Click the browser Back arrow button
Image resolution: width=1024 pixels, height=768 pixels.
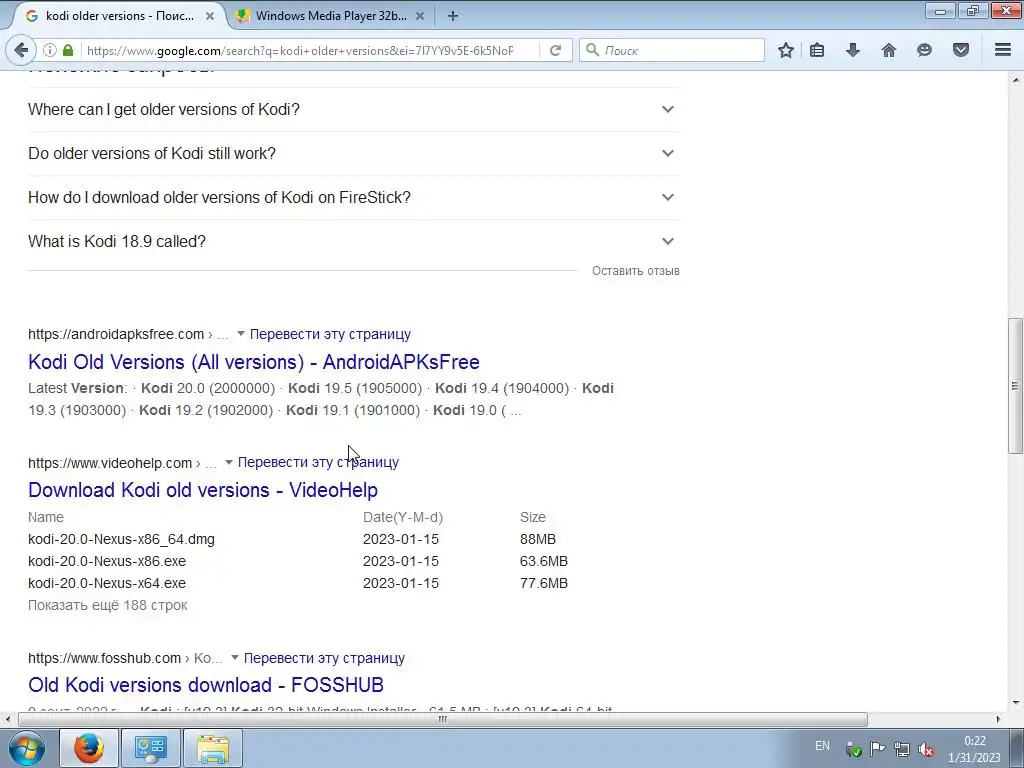(x=21, y=50)
